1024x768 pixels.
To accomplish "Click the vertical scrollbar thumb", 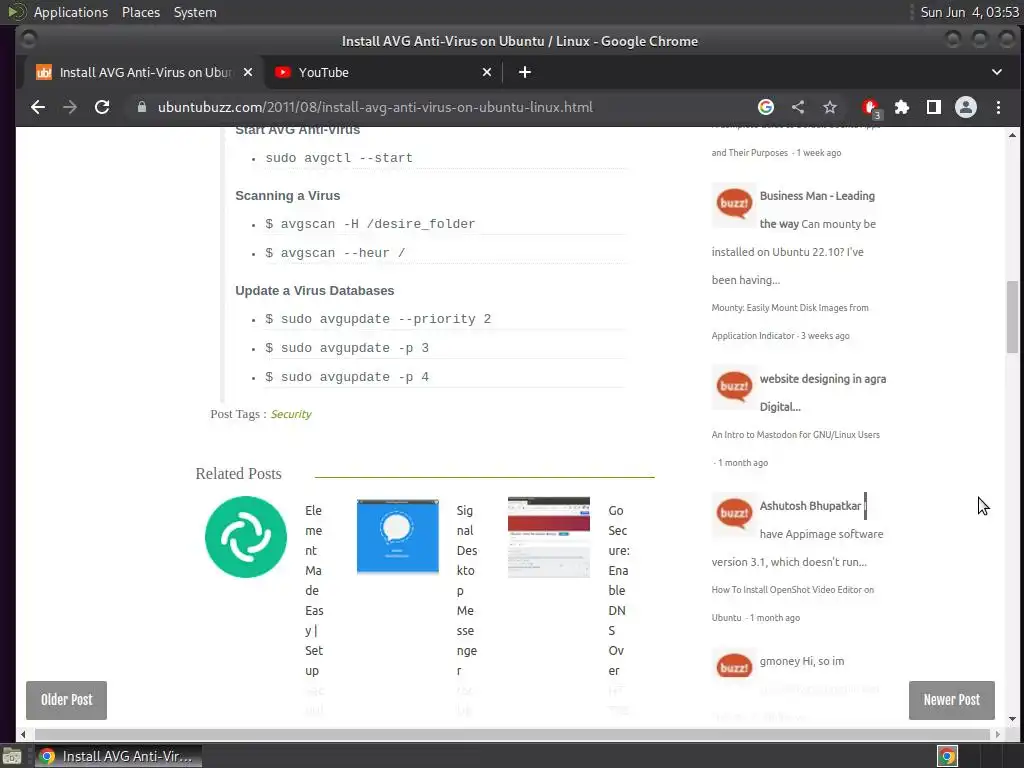I will click(x=1012, y=317).
